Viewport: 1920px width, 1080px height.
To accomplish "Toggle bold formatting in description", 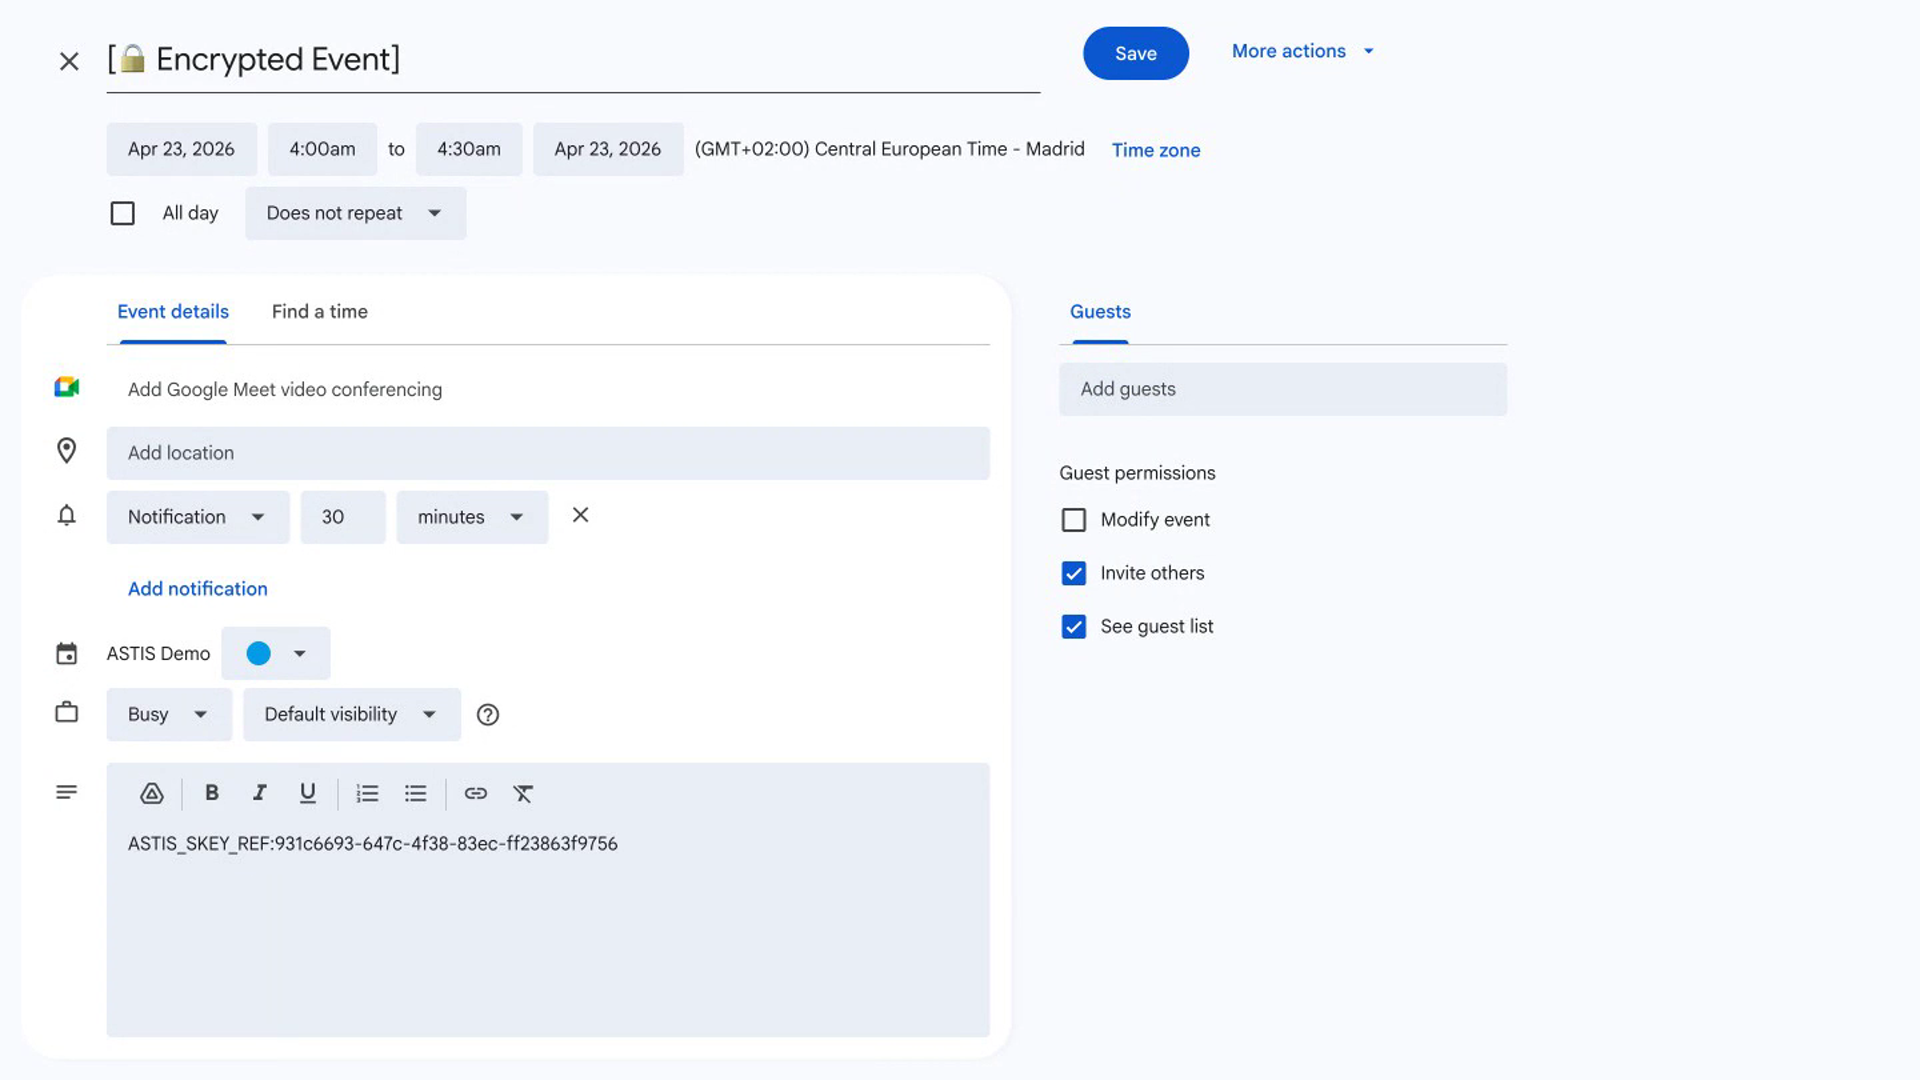I will (211, 793).
